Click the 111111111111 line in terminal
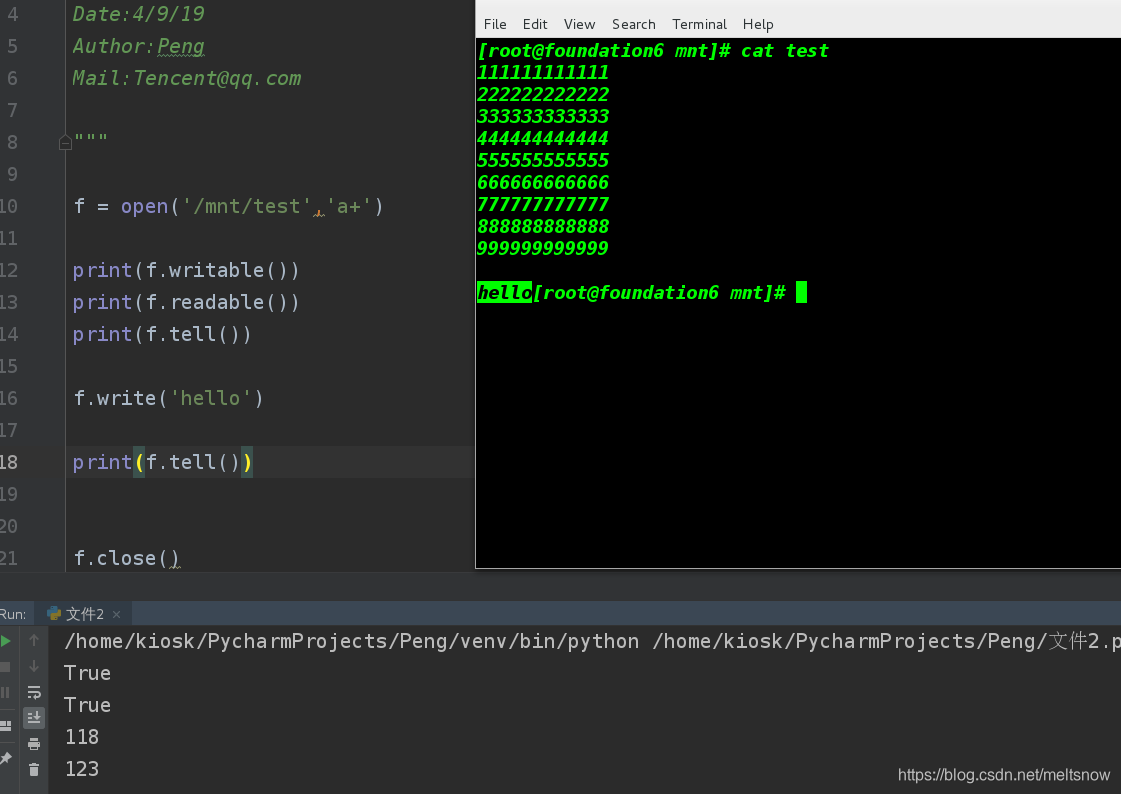Viewport: 1121px width, 794px height. click(543, 73)
